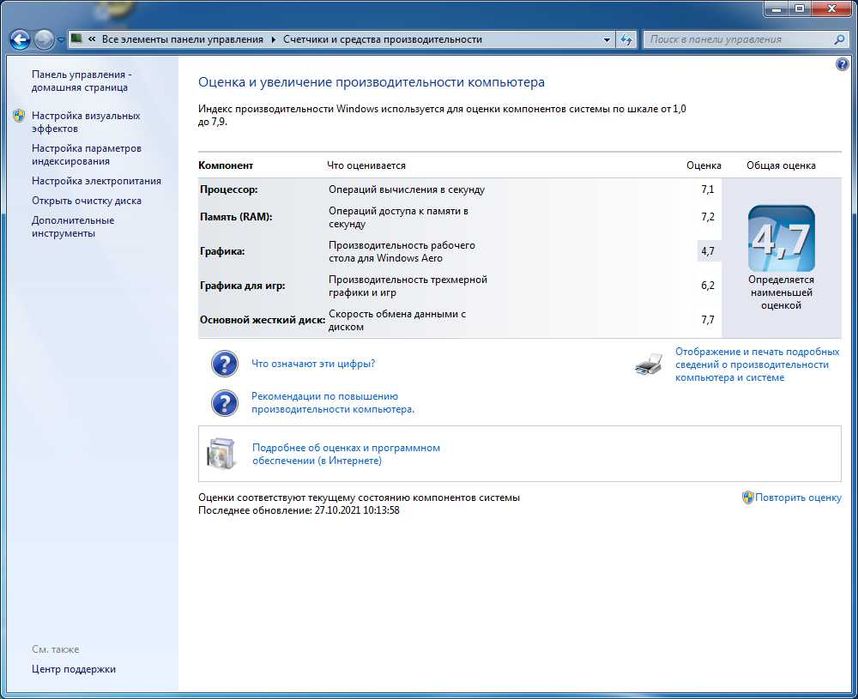Select the 'Основной жесткий диск:' row label
Screen dimensions: 858x699
[263, 320]
